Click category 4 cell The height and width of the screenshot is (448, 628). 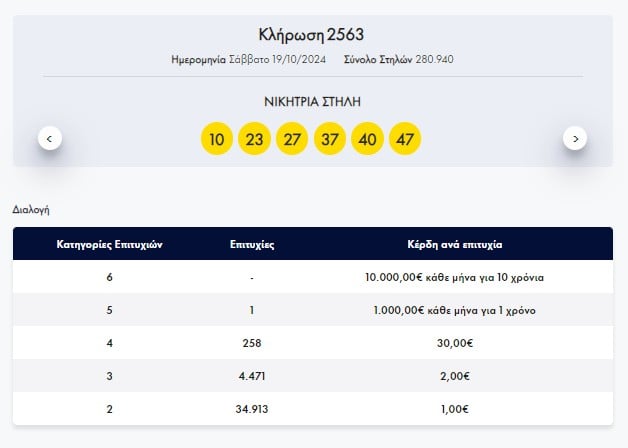click(109, 343)
